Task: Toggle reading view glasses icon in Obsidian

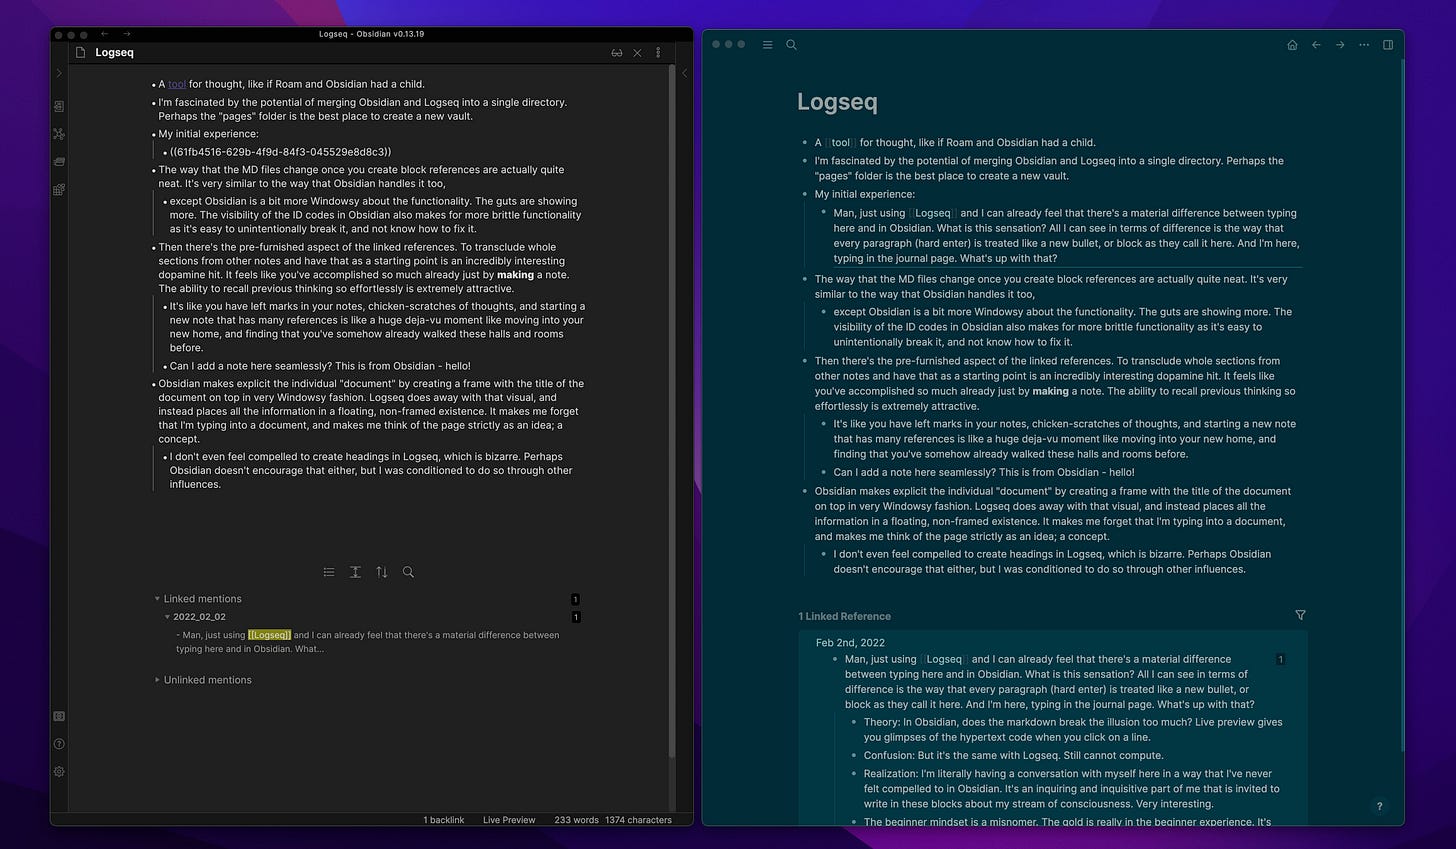Action: [617, 53]
